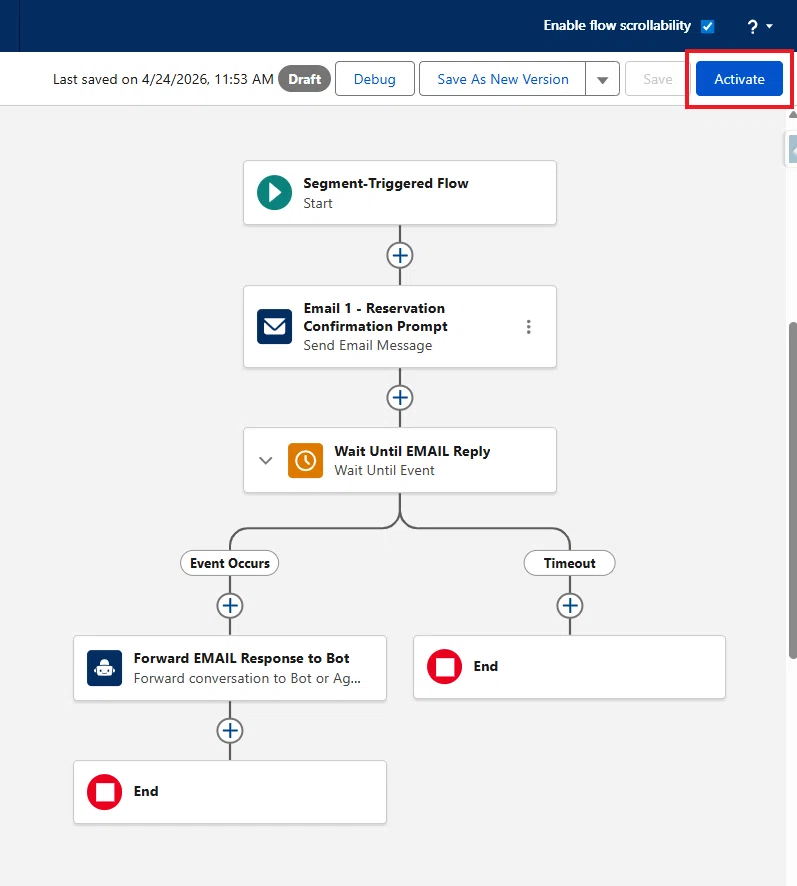Screen dimensions: 797x886
Task: Click the Timeout branch label
Action: tap(570, 563)
